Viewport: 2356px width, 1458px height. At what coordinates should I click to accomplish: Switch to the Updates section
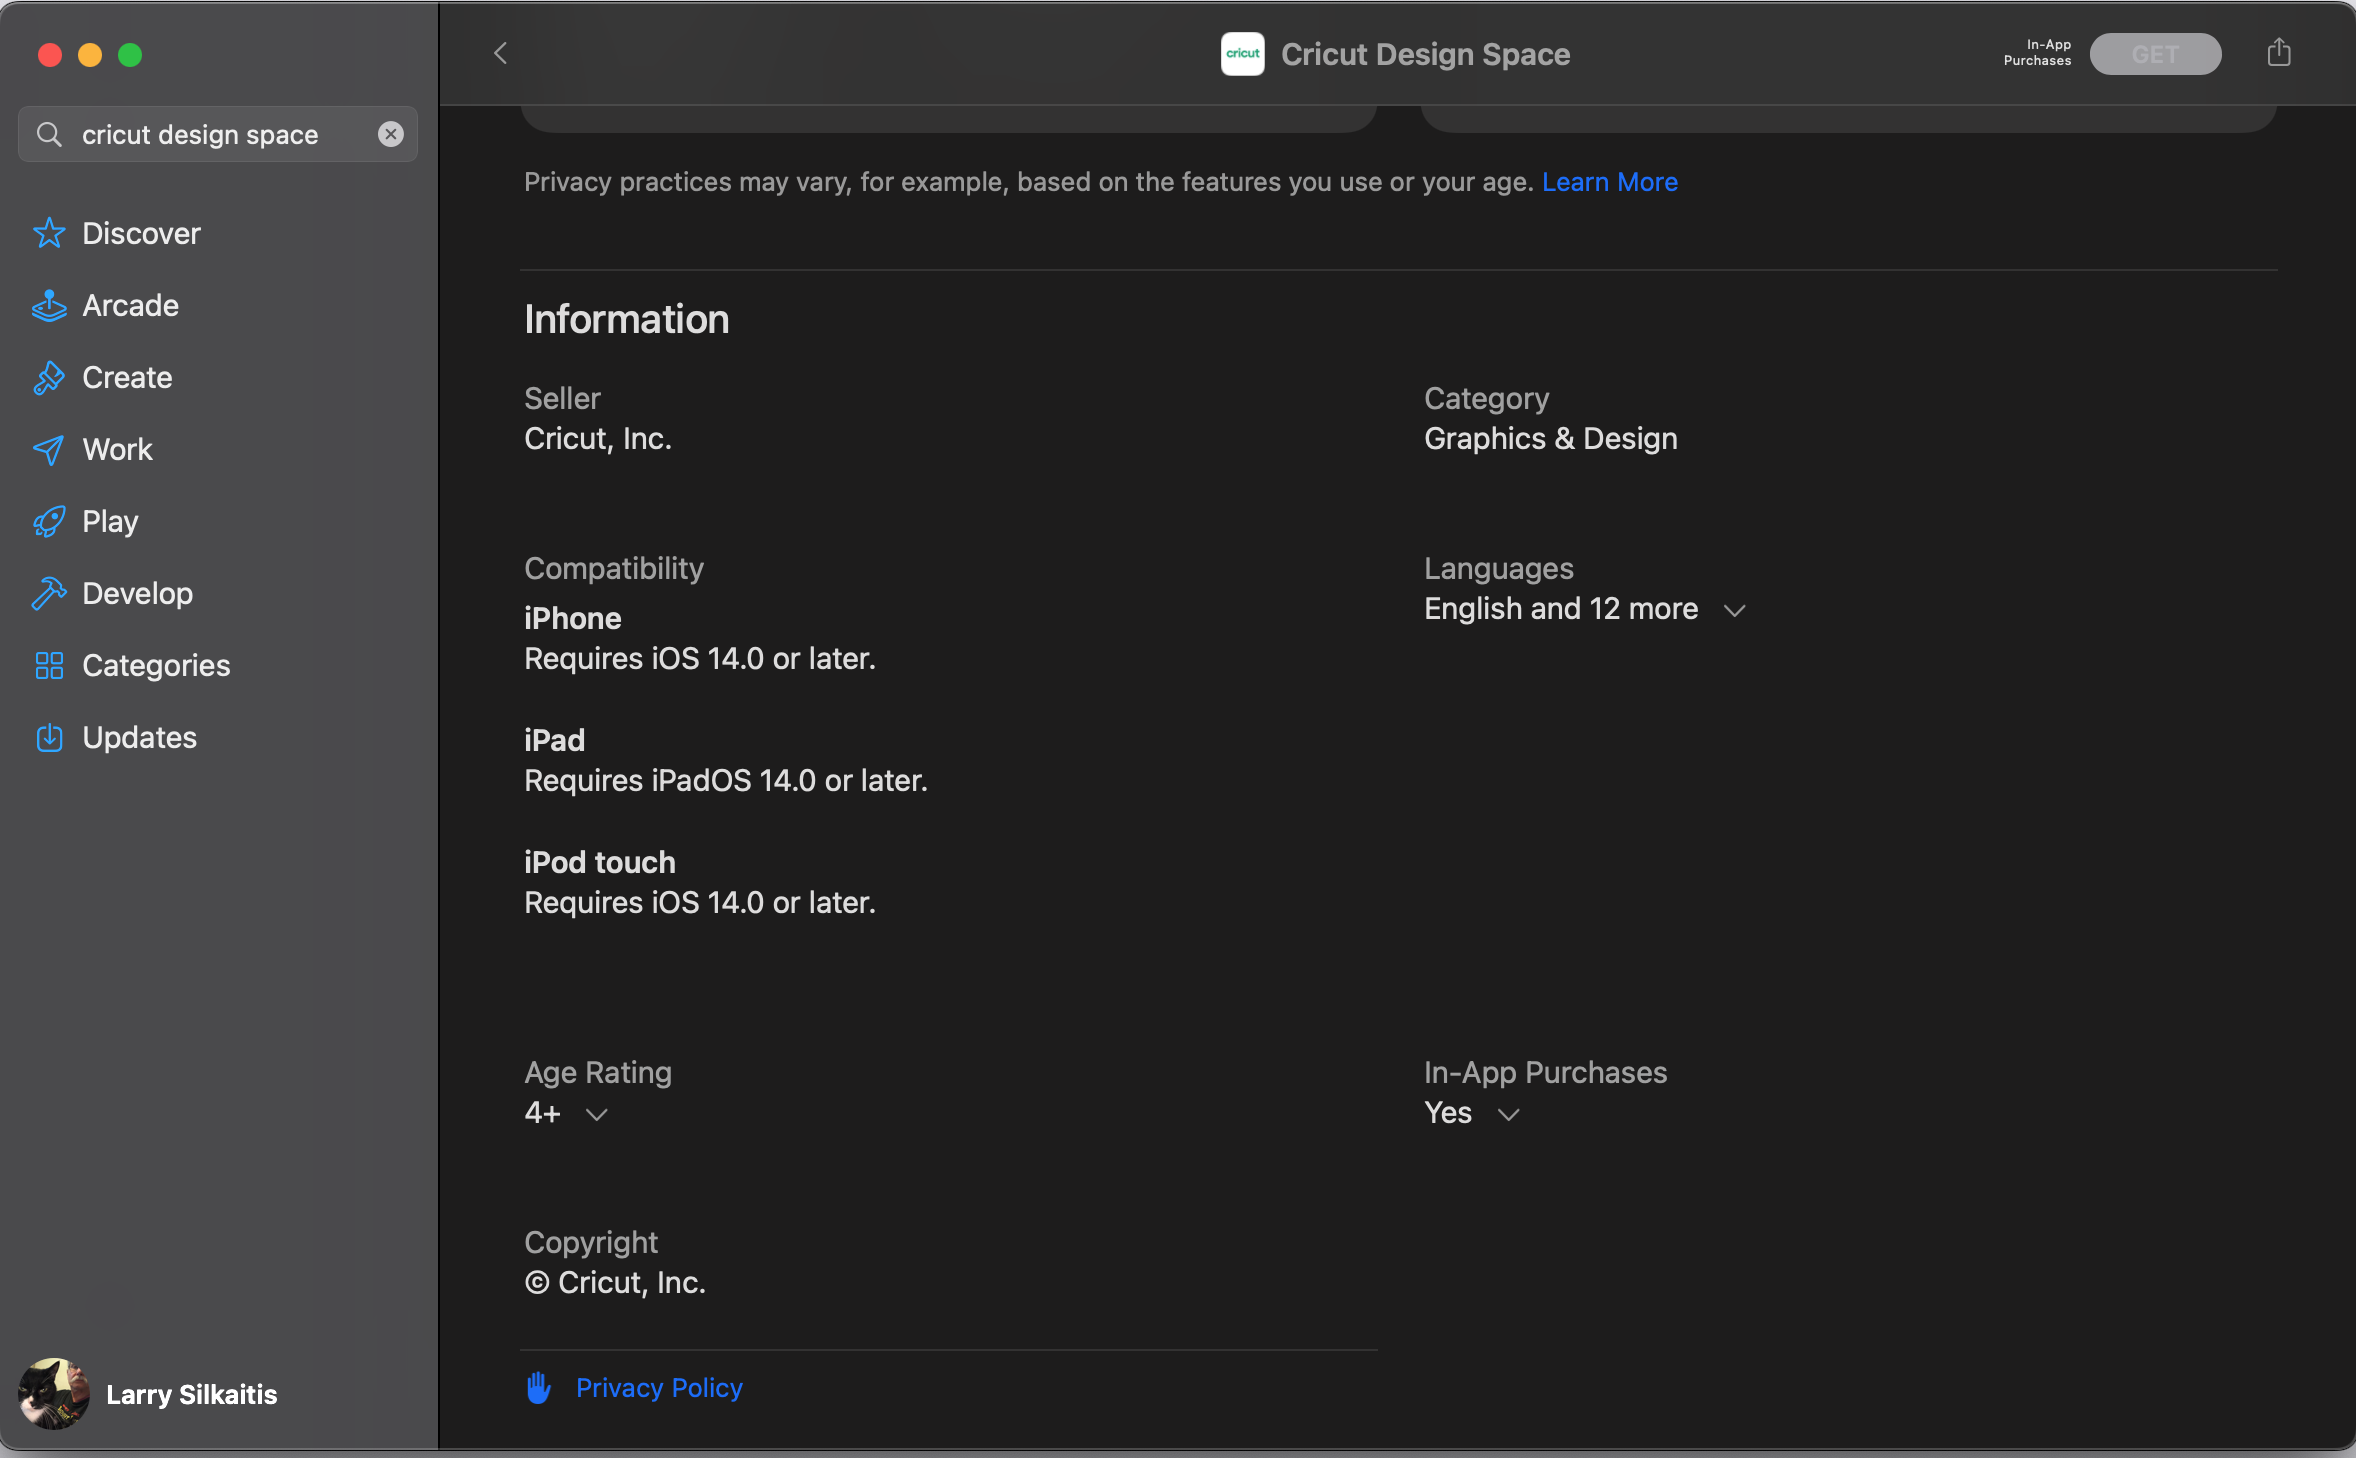[x=139, y=737]
